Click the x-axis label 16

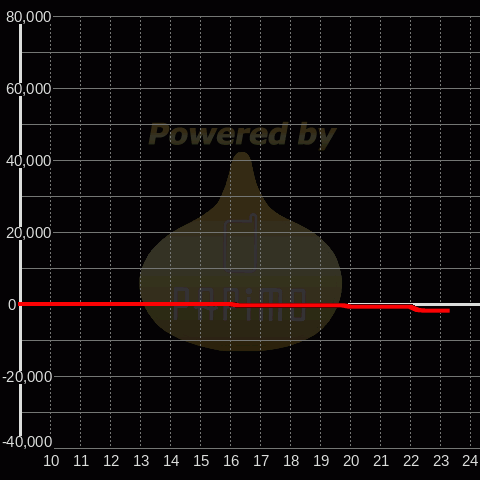231,461
